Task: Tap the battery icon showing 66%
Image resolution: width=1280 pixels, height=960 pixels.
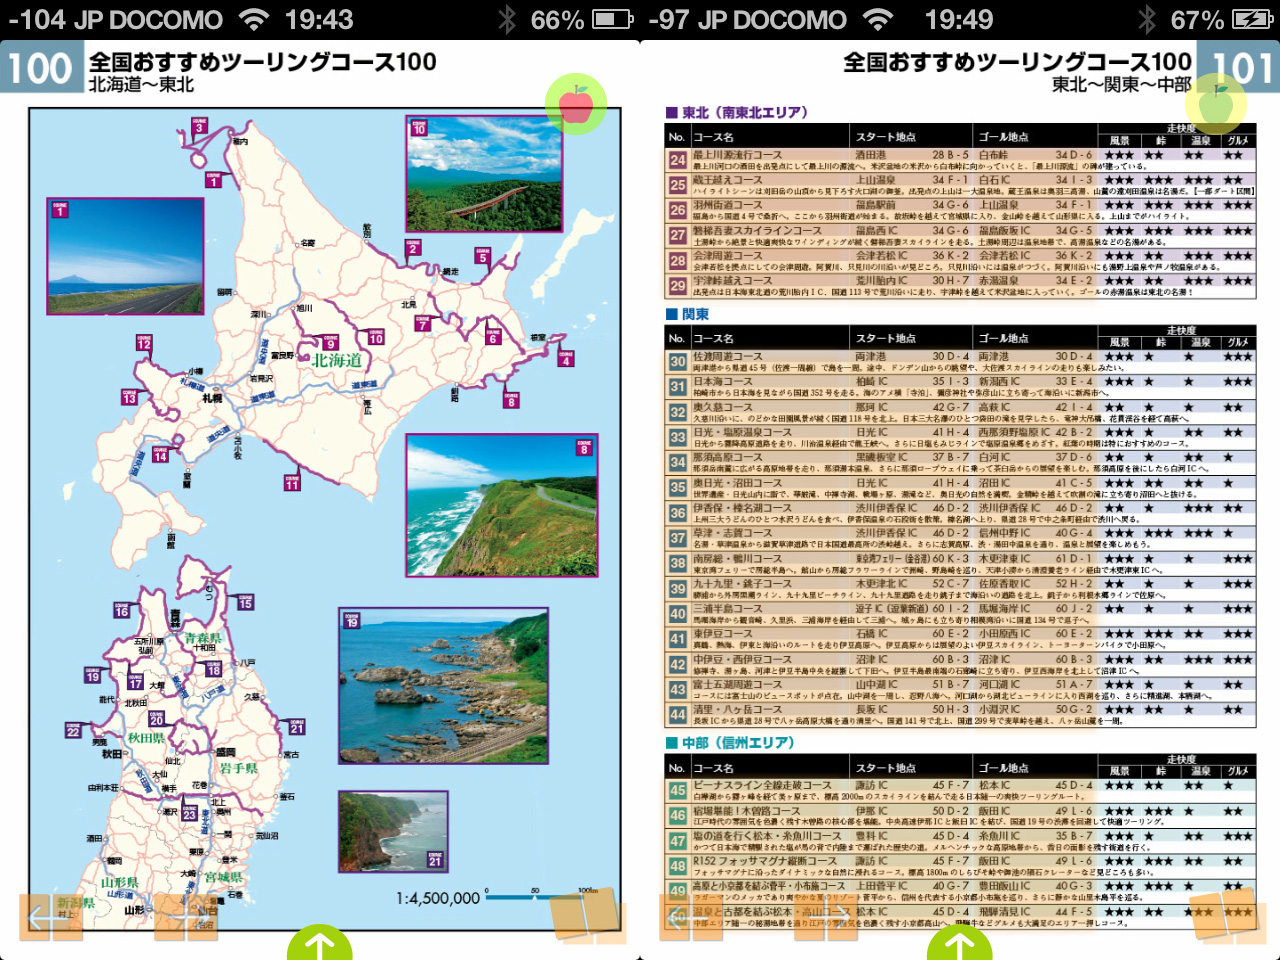Action: [612, 19]
